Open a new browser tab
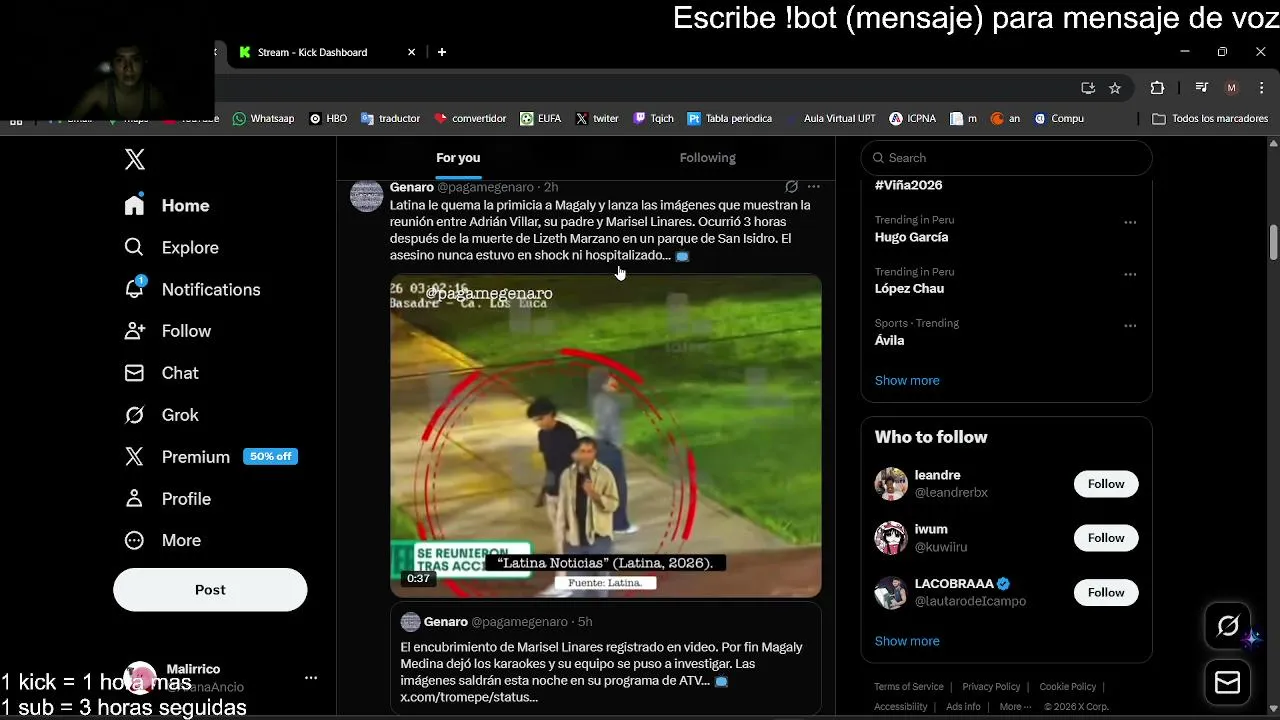Viewport: 1280px width, 720px height. coord(442,52)
